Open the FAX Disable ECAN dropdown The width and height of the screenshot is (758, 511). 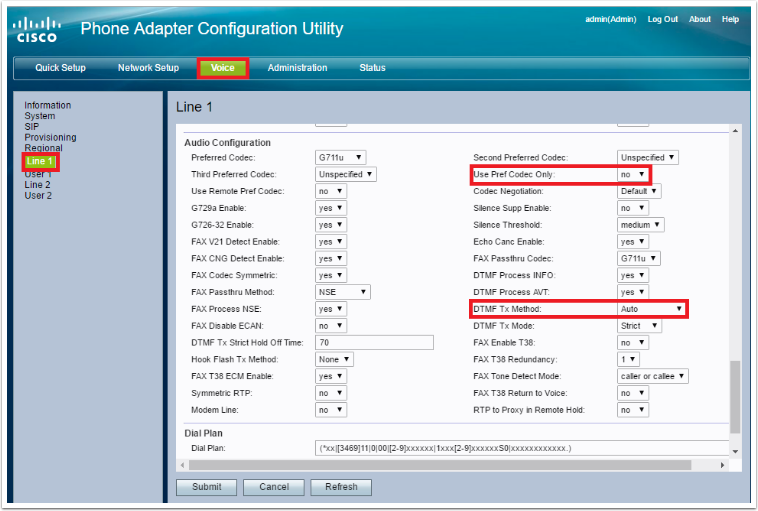click(x=331, y=326)
